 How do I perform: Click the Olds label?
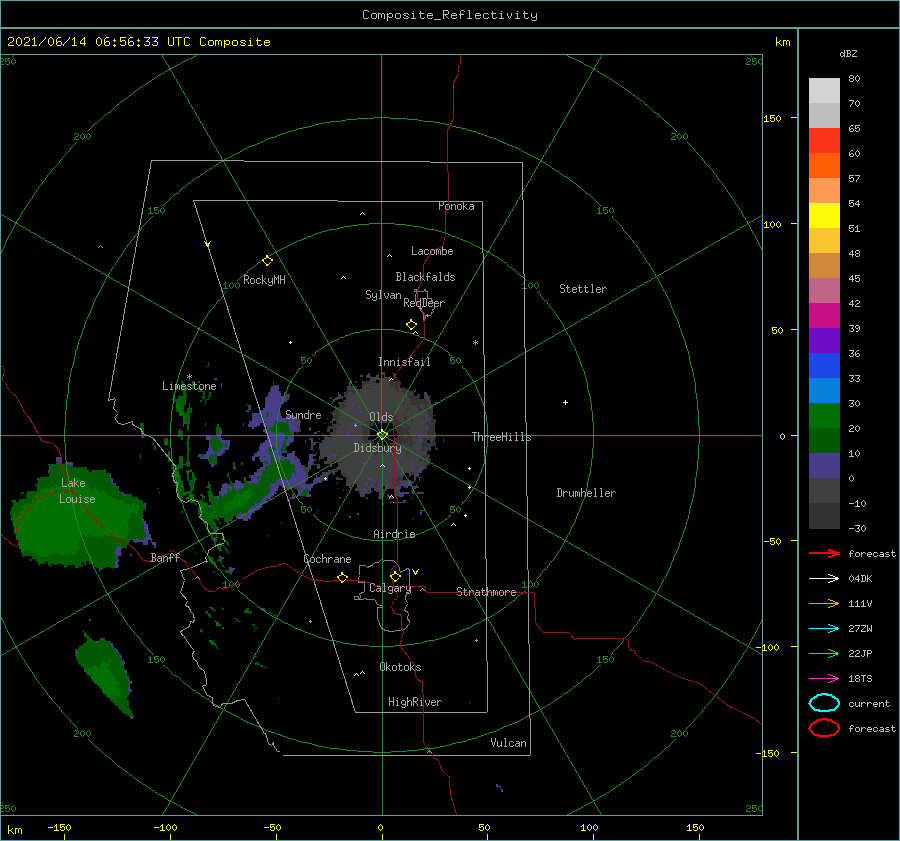[381, 417]
